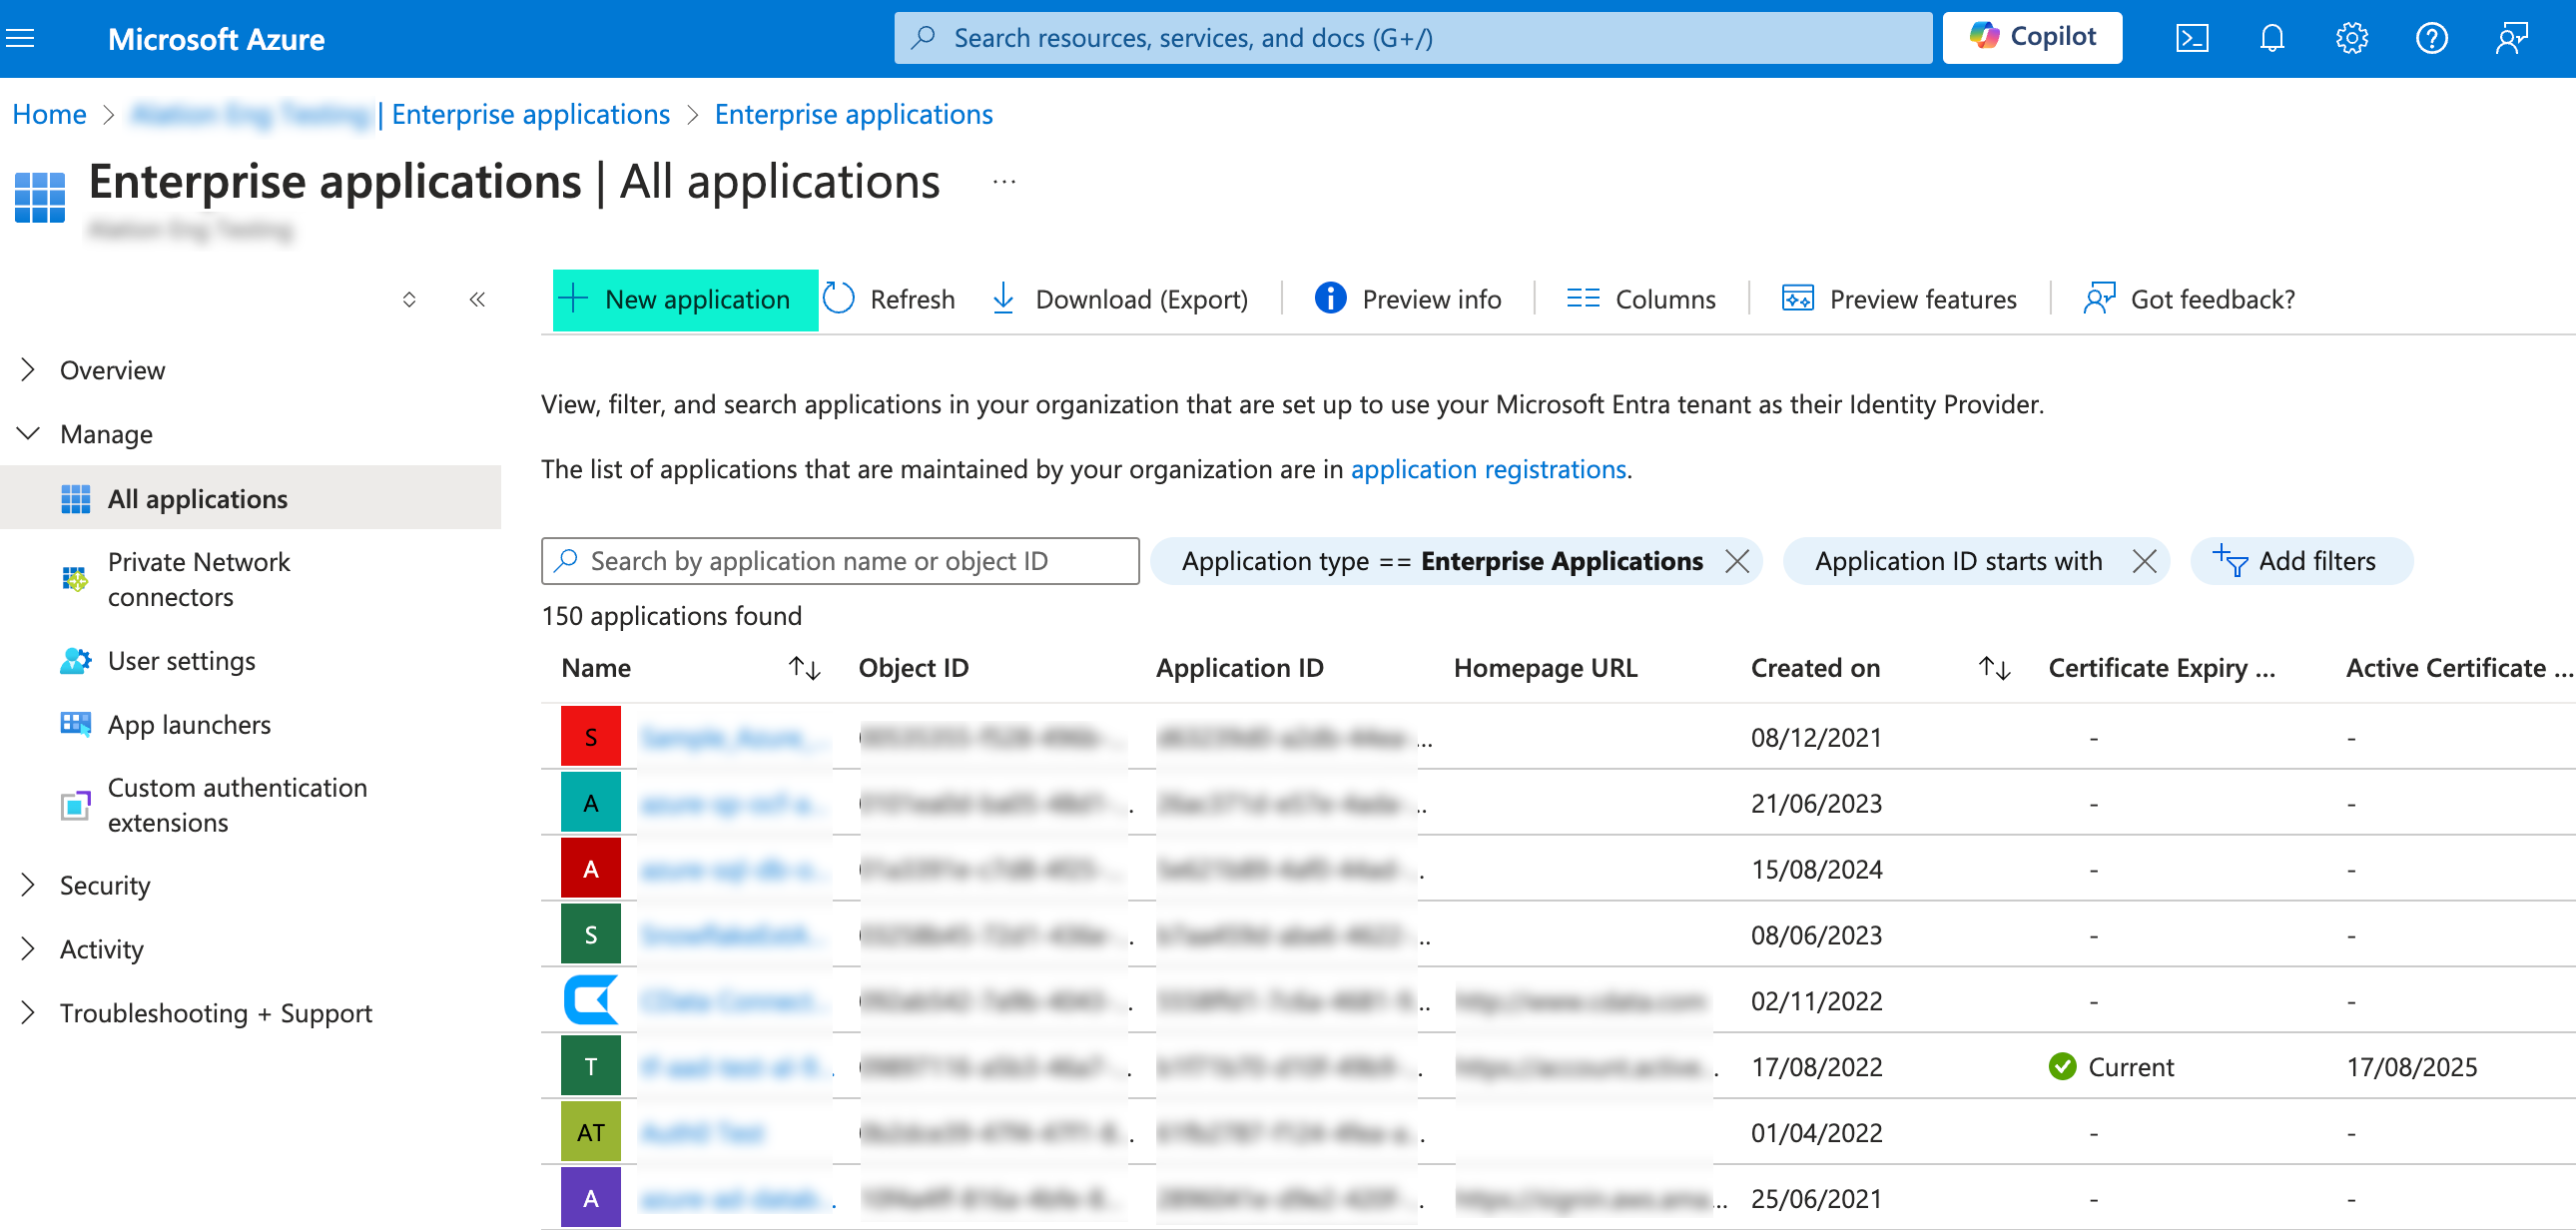Follow the application registrations link
Screen dimensions: 2576x1230
click(x=1488, y=469)
